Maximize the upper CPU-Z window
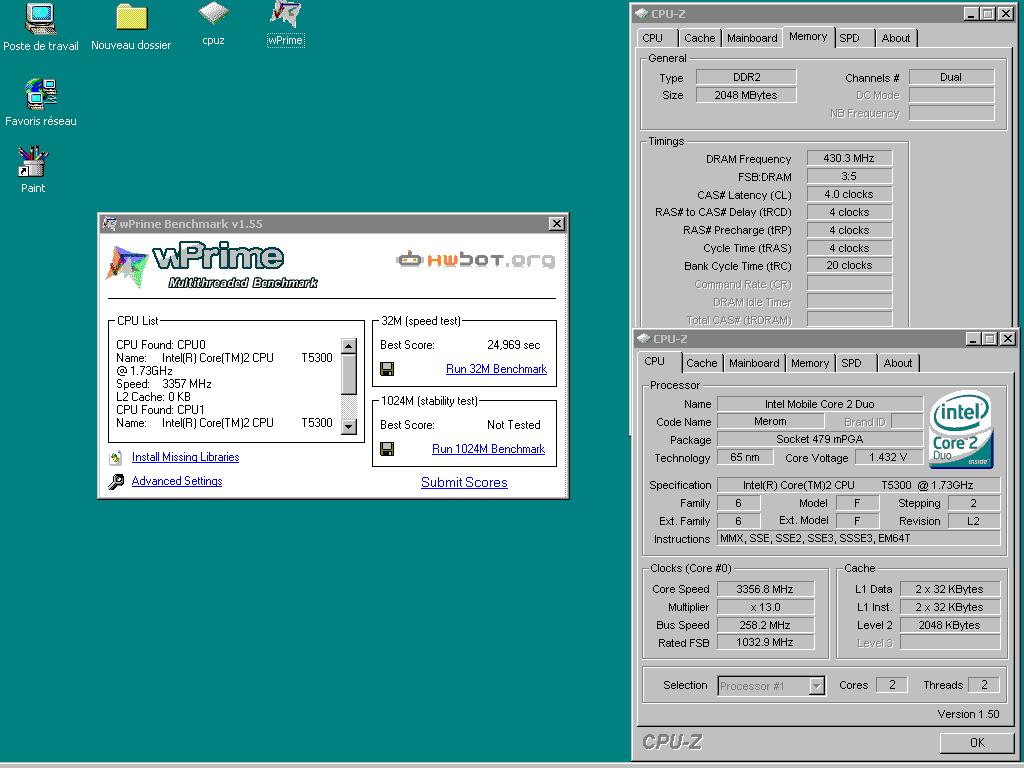1024x768 pixels. tap(988, 13)
